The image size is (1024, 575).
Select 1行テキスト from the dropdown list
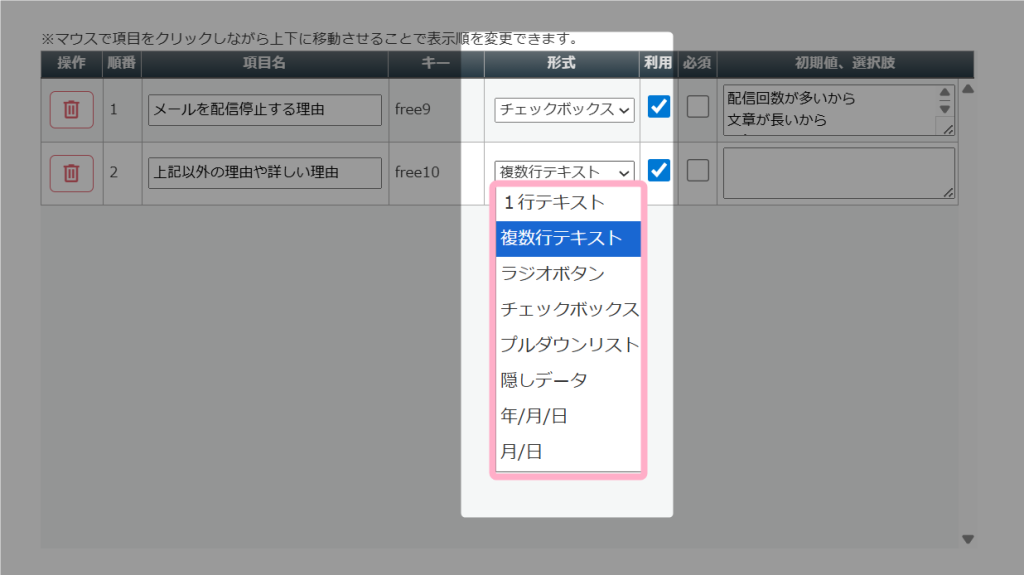pos(568,203)
